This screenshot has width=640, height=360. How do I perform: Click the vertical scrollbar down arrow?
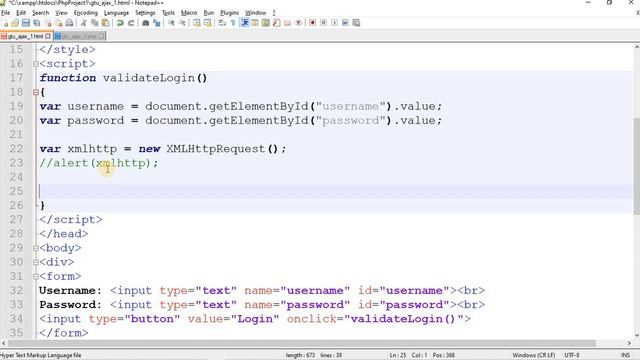pos(636,335)
